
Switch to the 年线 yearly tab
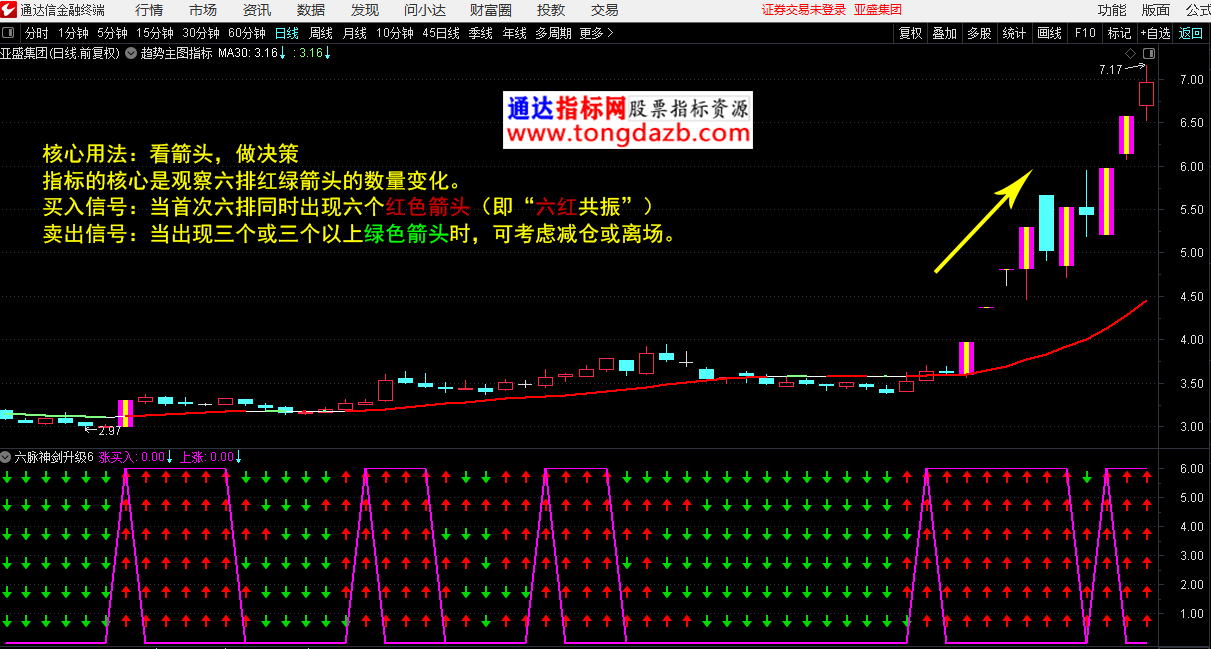point(514,33)
